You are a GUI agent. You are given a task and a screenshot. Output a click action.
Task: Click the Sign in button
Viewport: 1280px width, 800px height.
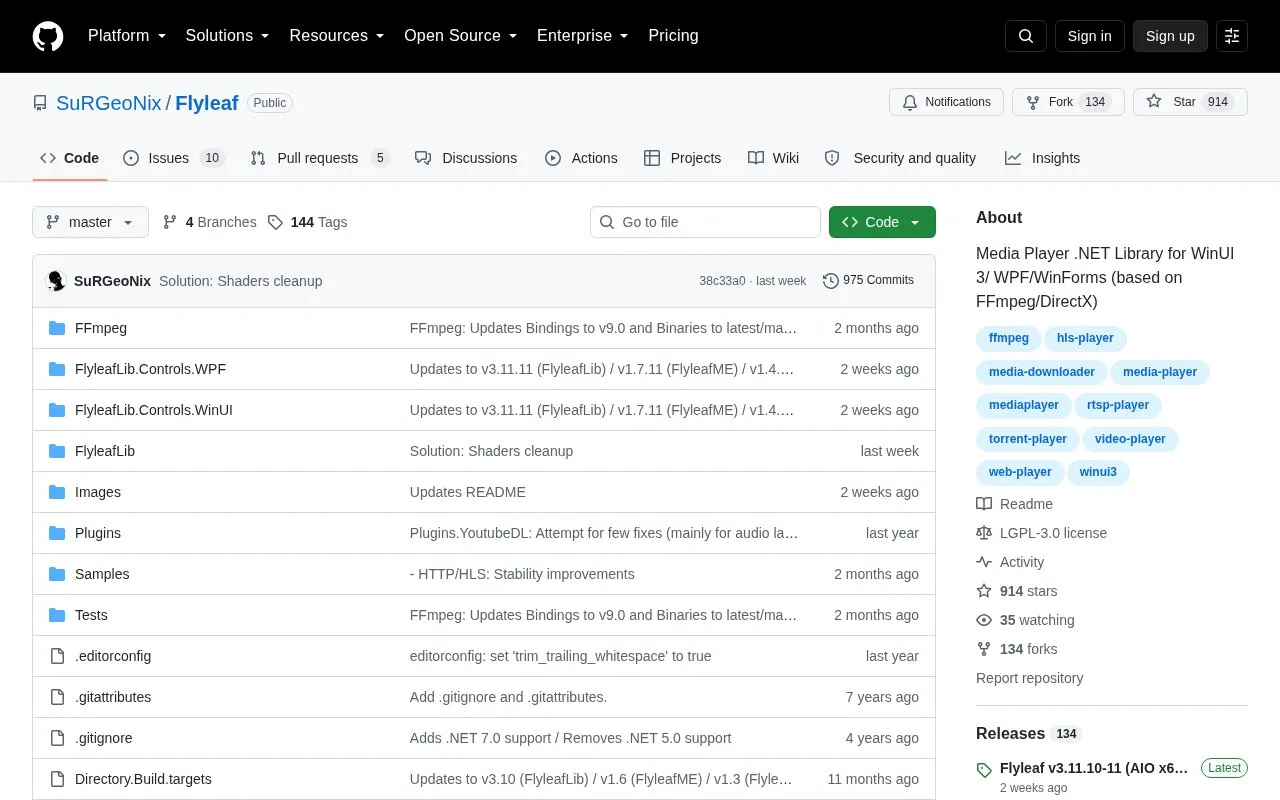point(1089,36)
